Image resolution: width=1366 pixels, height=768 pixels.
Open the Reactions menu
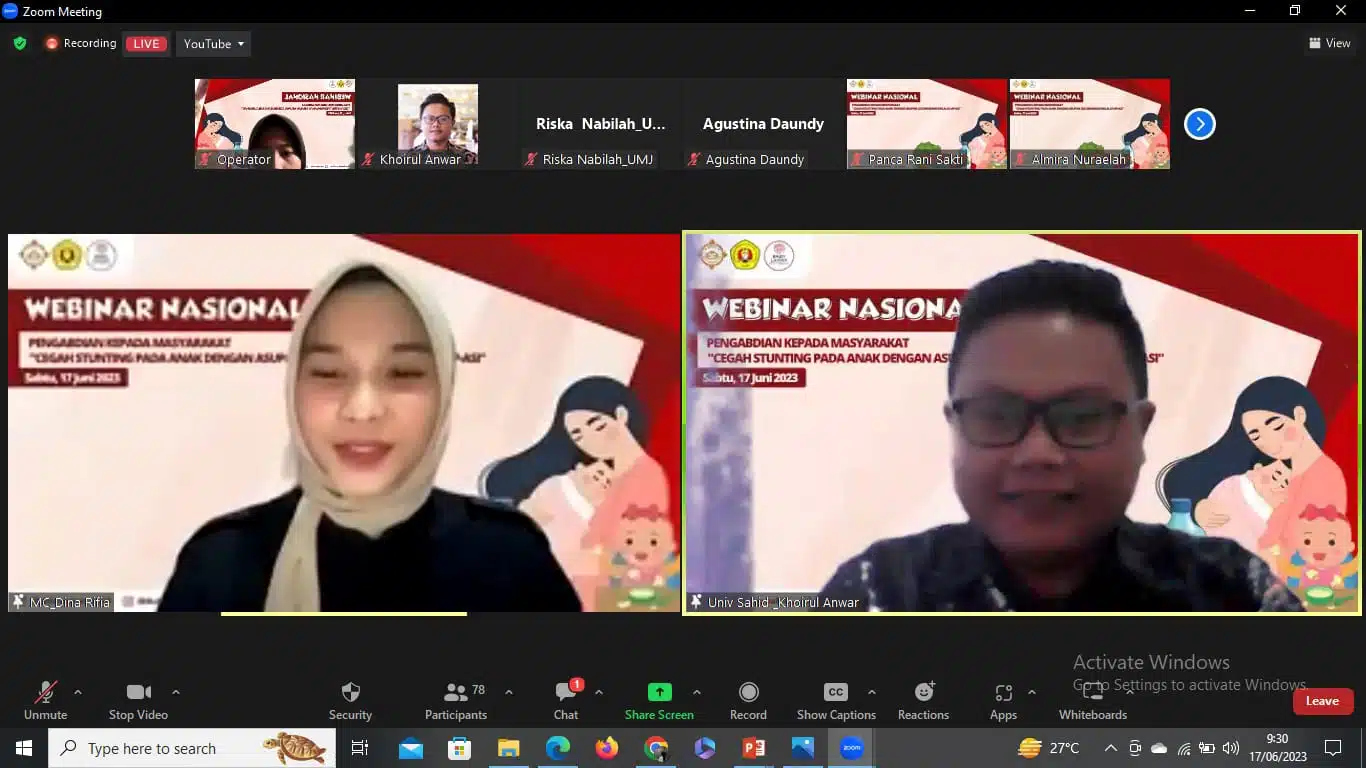pos(923,700)
